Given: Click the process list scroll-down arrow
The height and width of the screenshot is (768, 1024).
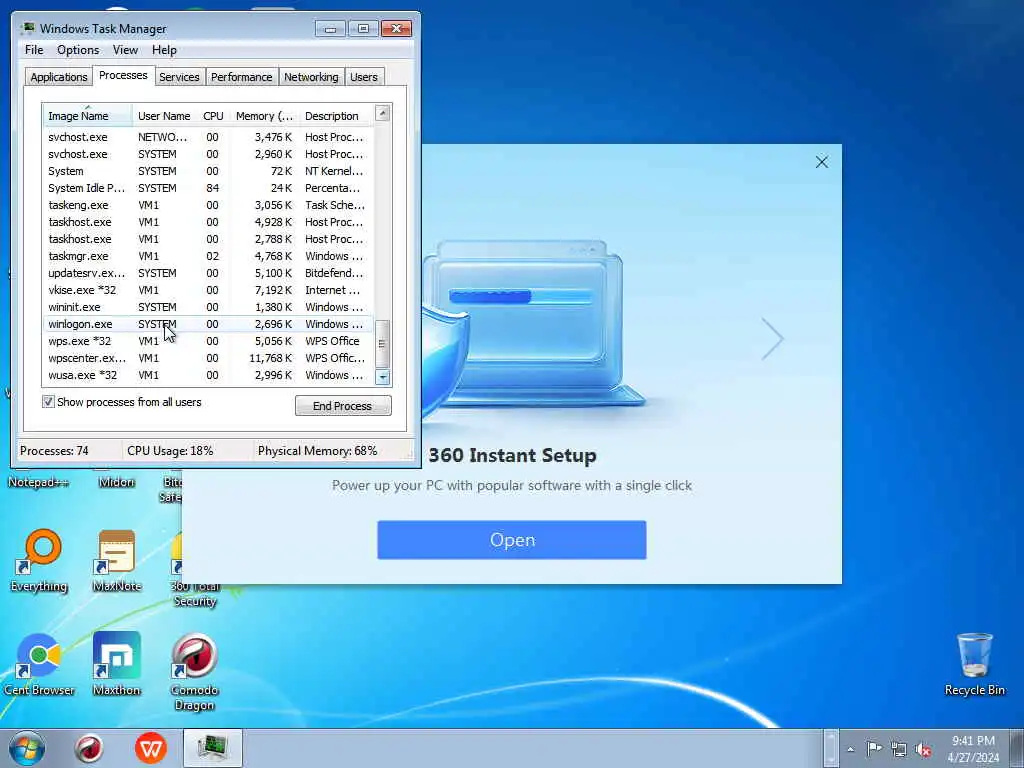Looking at the screenshot, I should point(383,377).
